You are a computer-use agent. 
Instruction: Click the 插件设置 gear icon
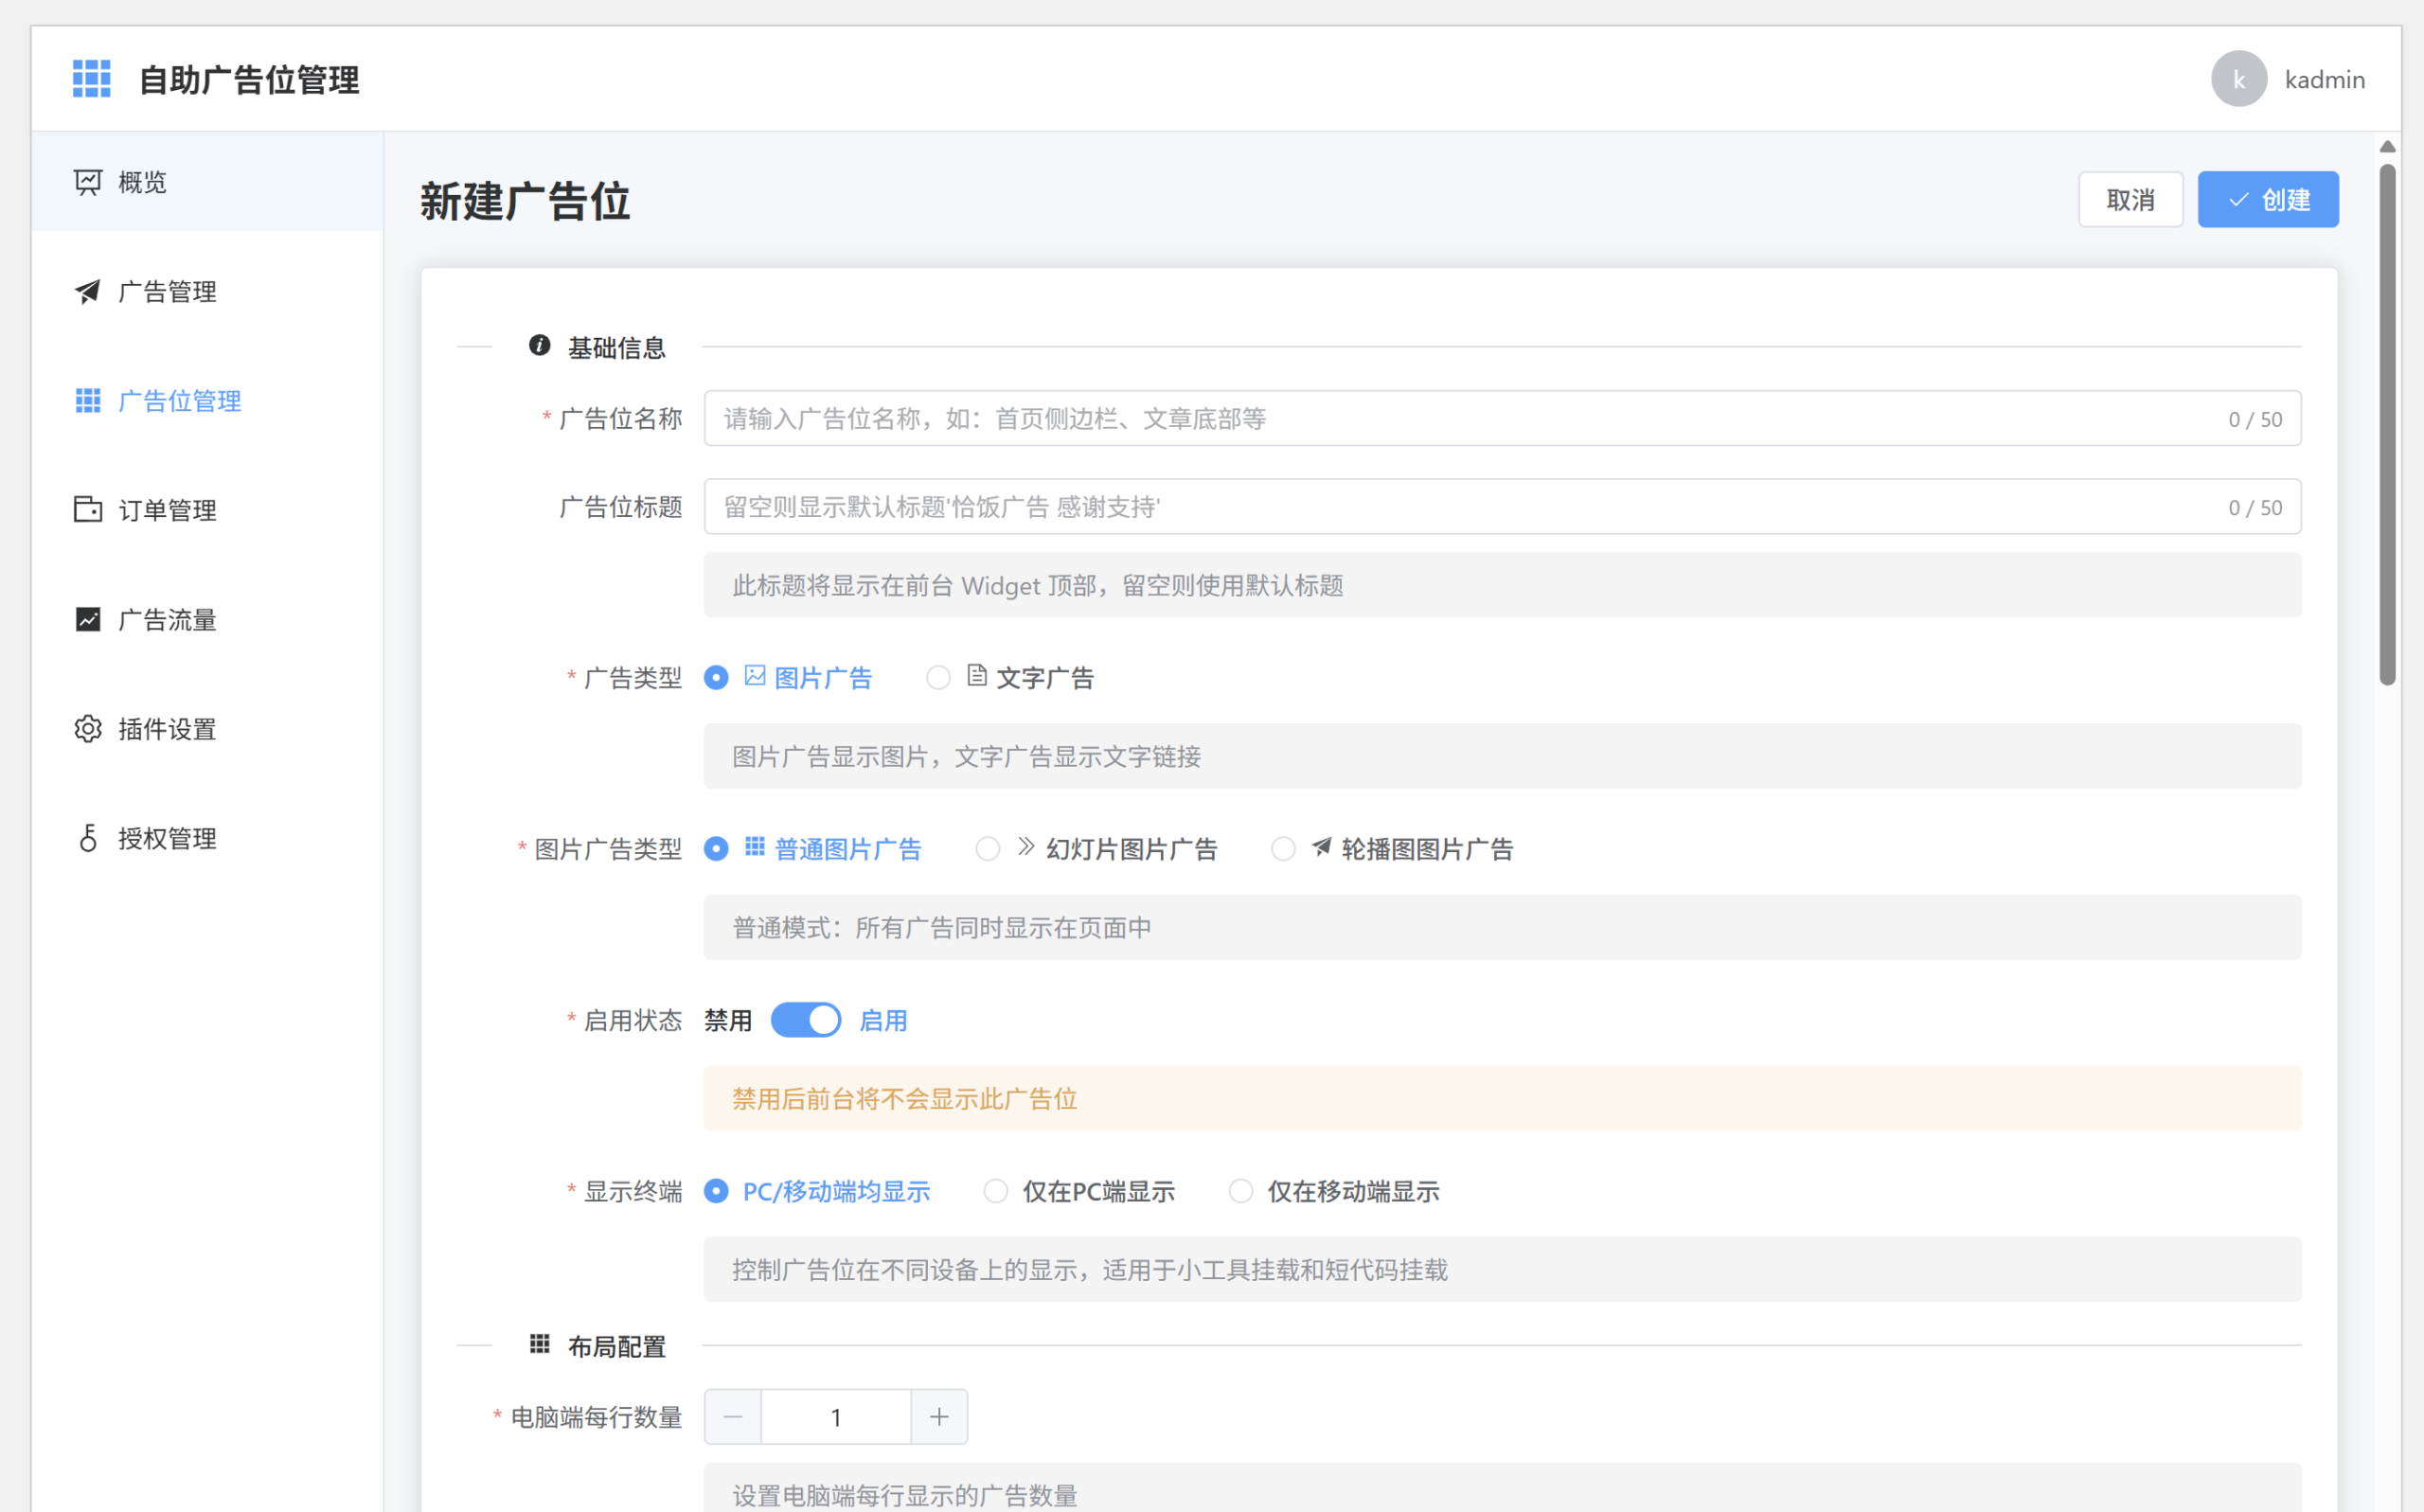tap(88, 729)
